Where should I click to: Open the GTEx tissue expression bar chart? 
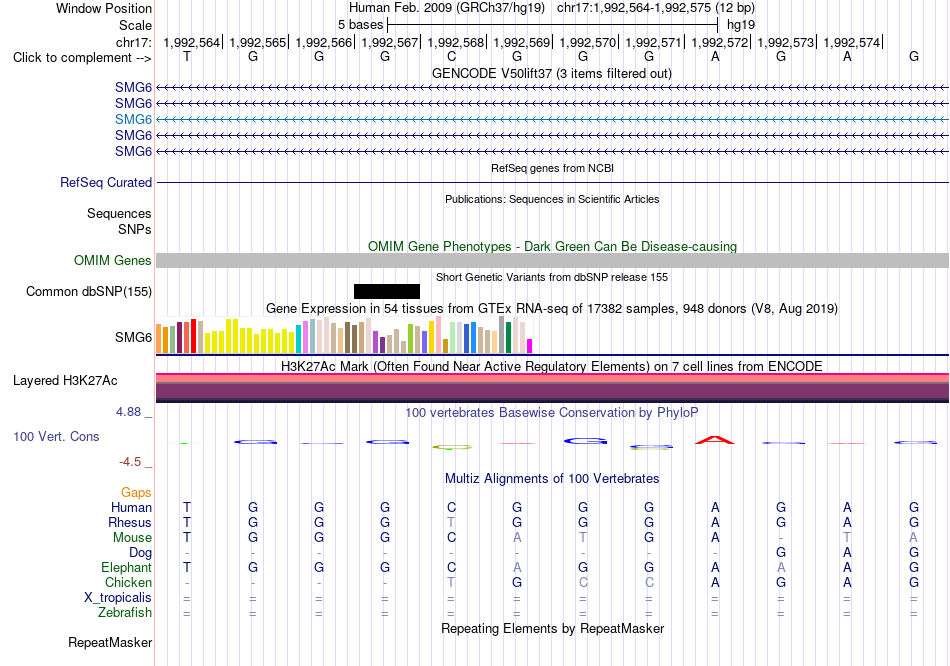coord(344,335)
